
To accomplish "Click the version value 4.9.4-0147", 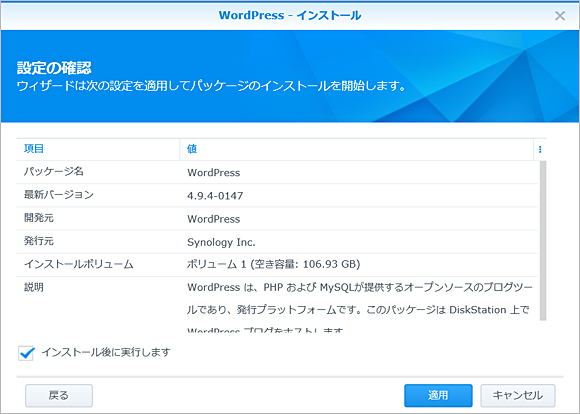I will point(215,196).
